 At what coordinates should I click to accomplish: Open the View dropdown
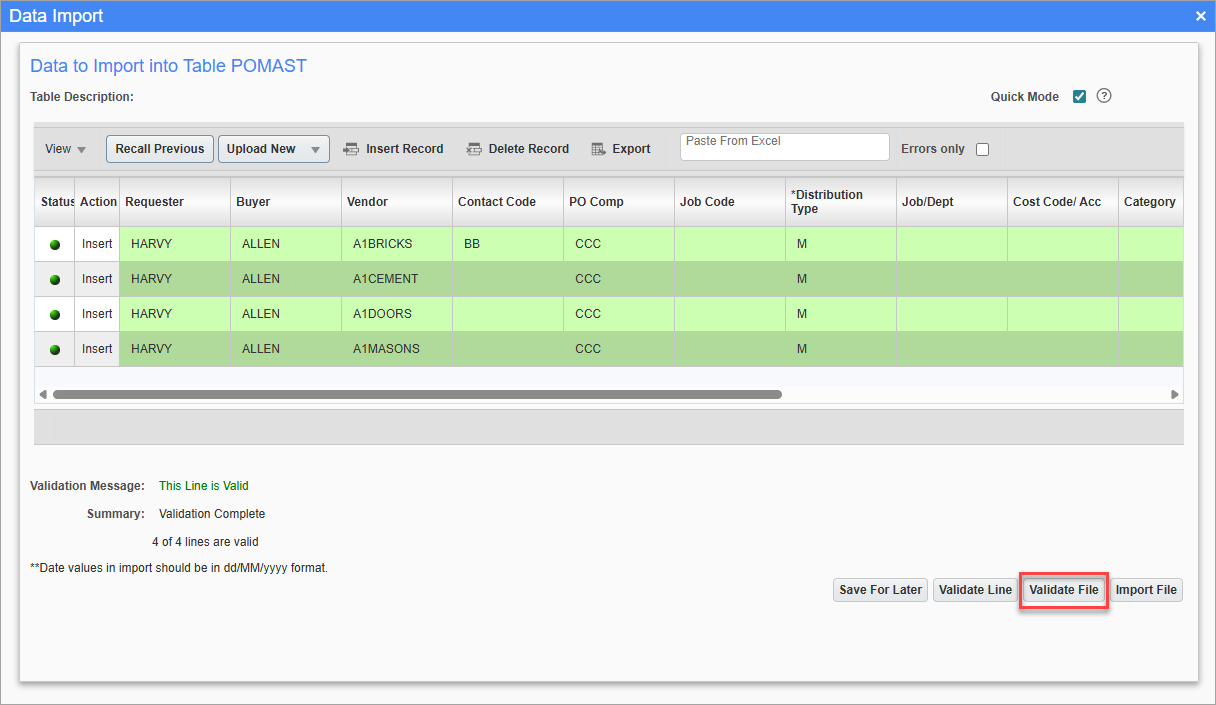[x=64, y=148]
